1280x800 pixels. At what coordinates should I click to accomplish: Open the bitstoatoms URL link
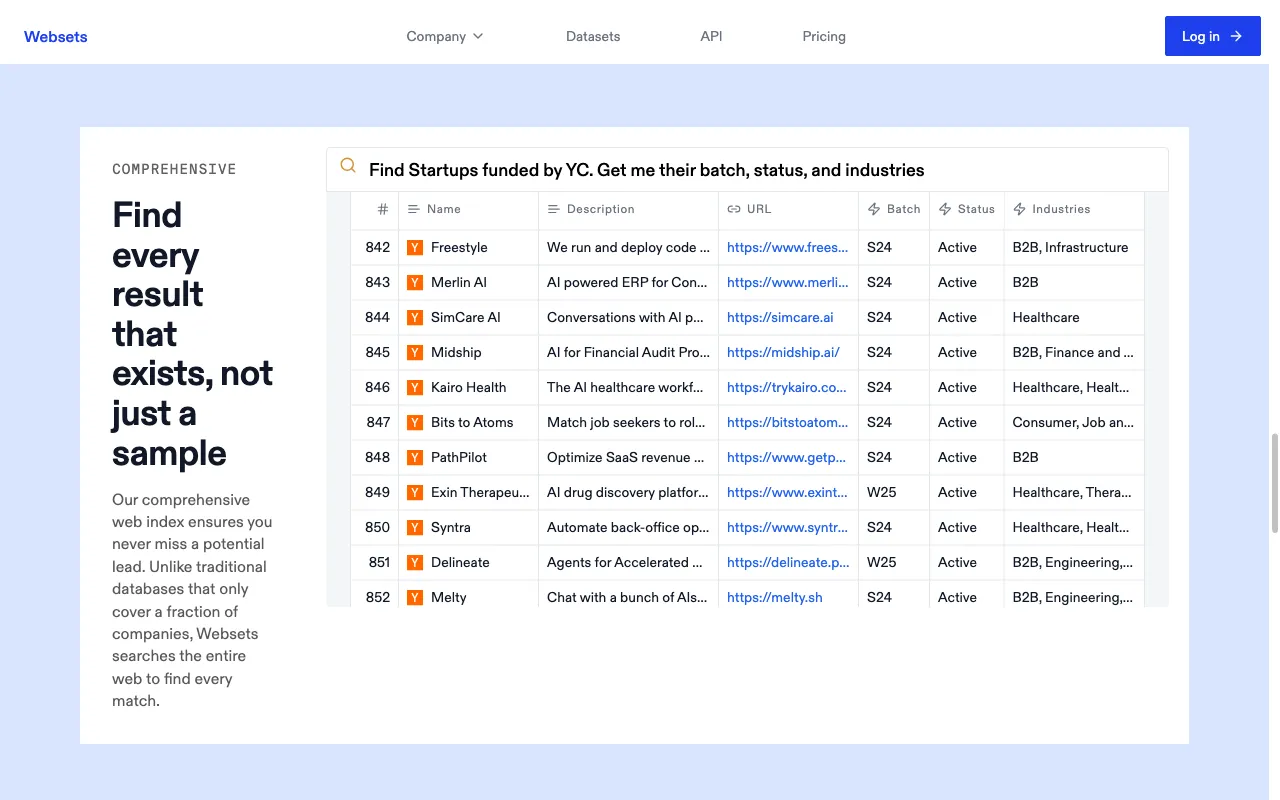tap(788, 422)
